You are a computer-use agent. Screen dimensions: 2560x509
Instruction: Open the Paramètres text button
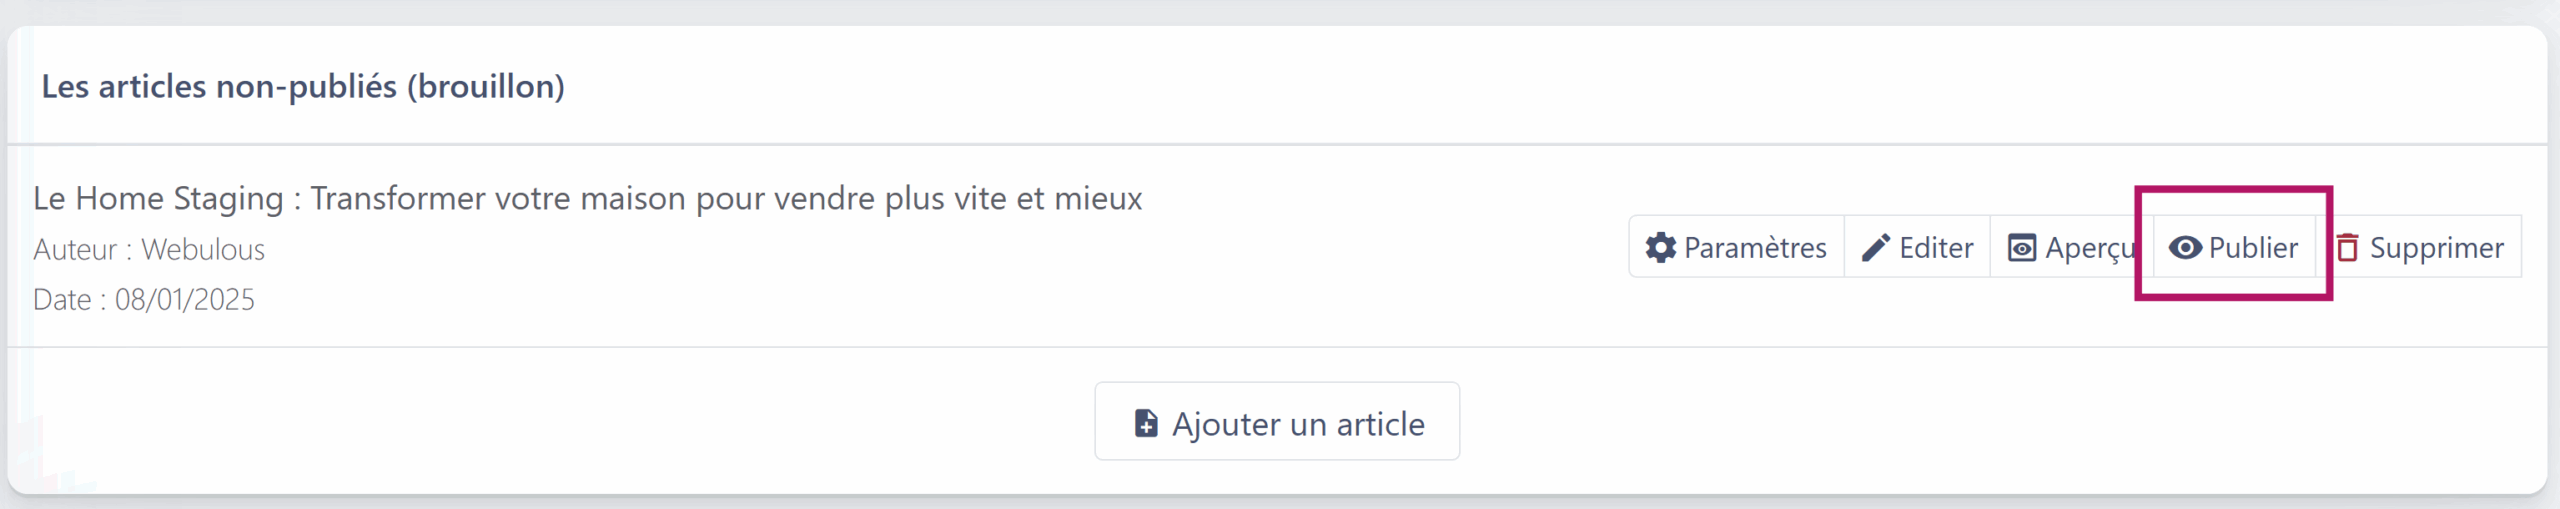[1755, 248]
